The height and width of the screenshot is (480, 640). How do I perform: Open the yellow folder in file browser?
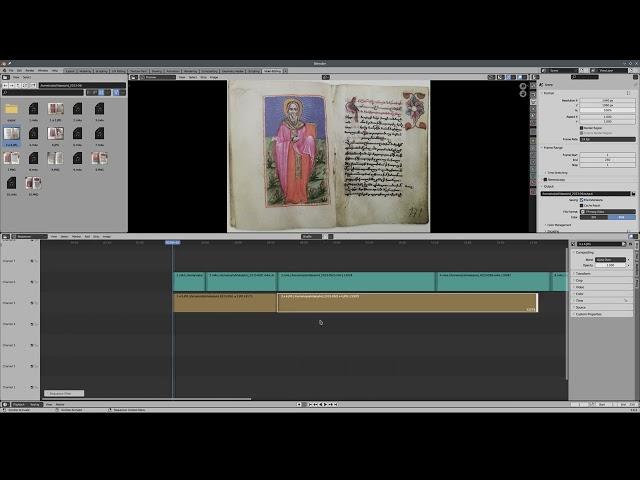11,109
